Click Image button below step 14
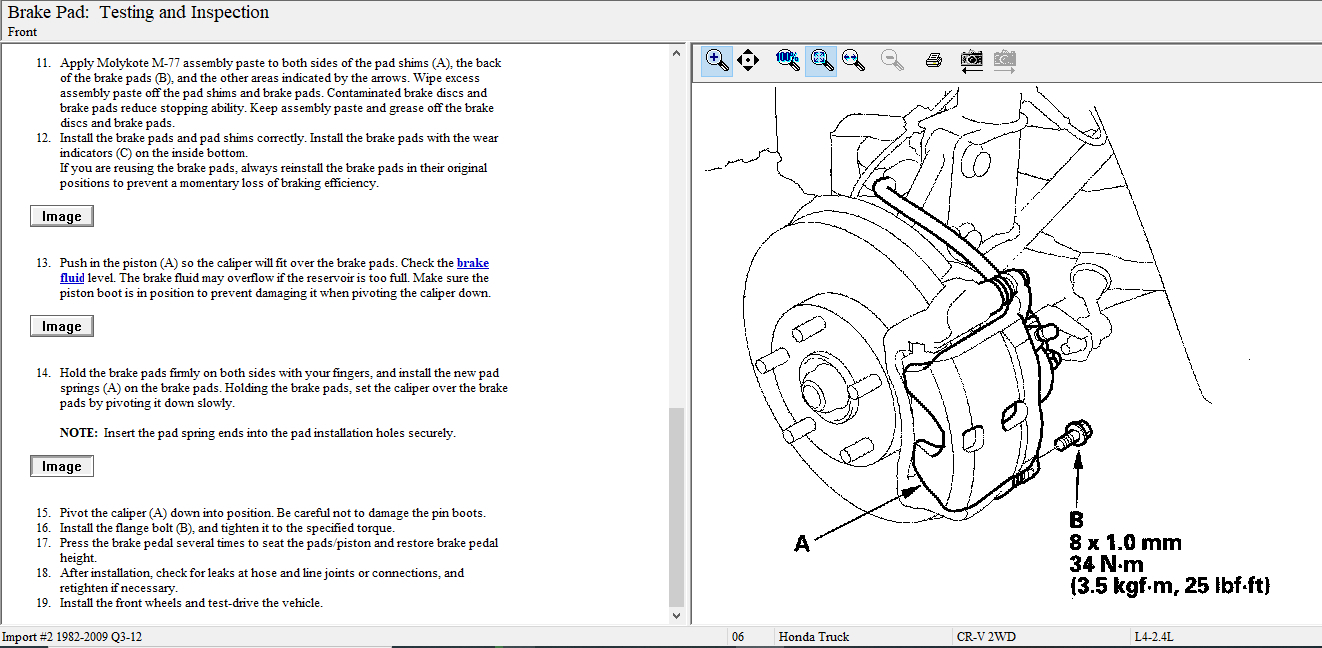The height and width of the screenshot is (648, 1322). click(x=61, y=467)
